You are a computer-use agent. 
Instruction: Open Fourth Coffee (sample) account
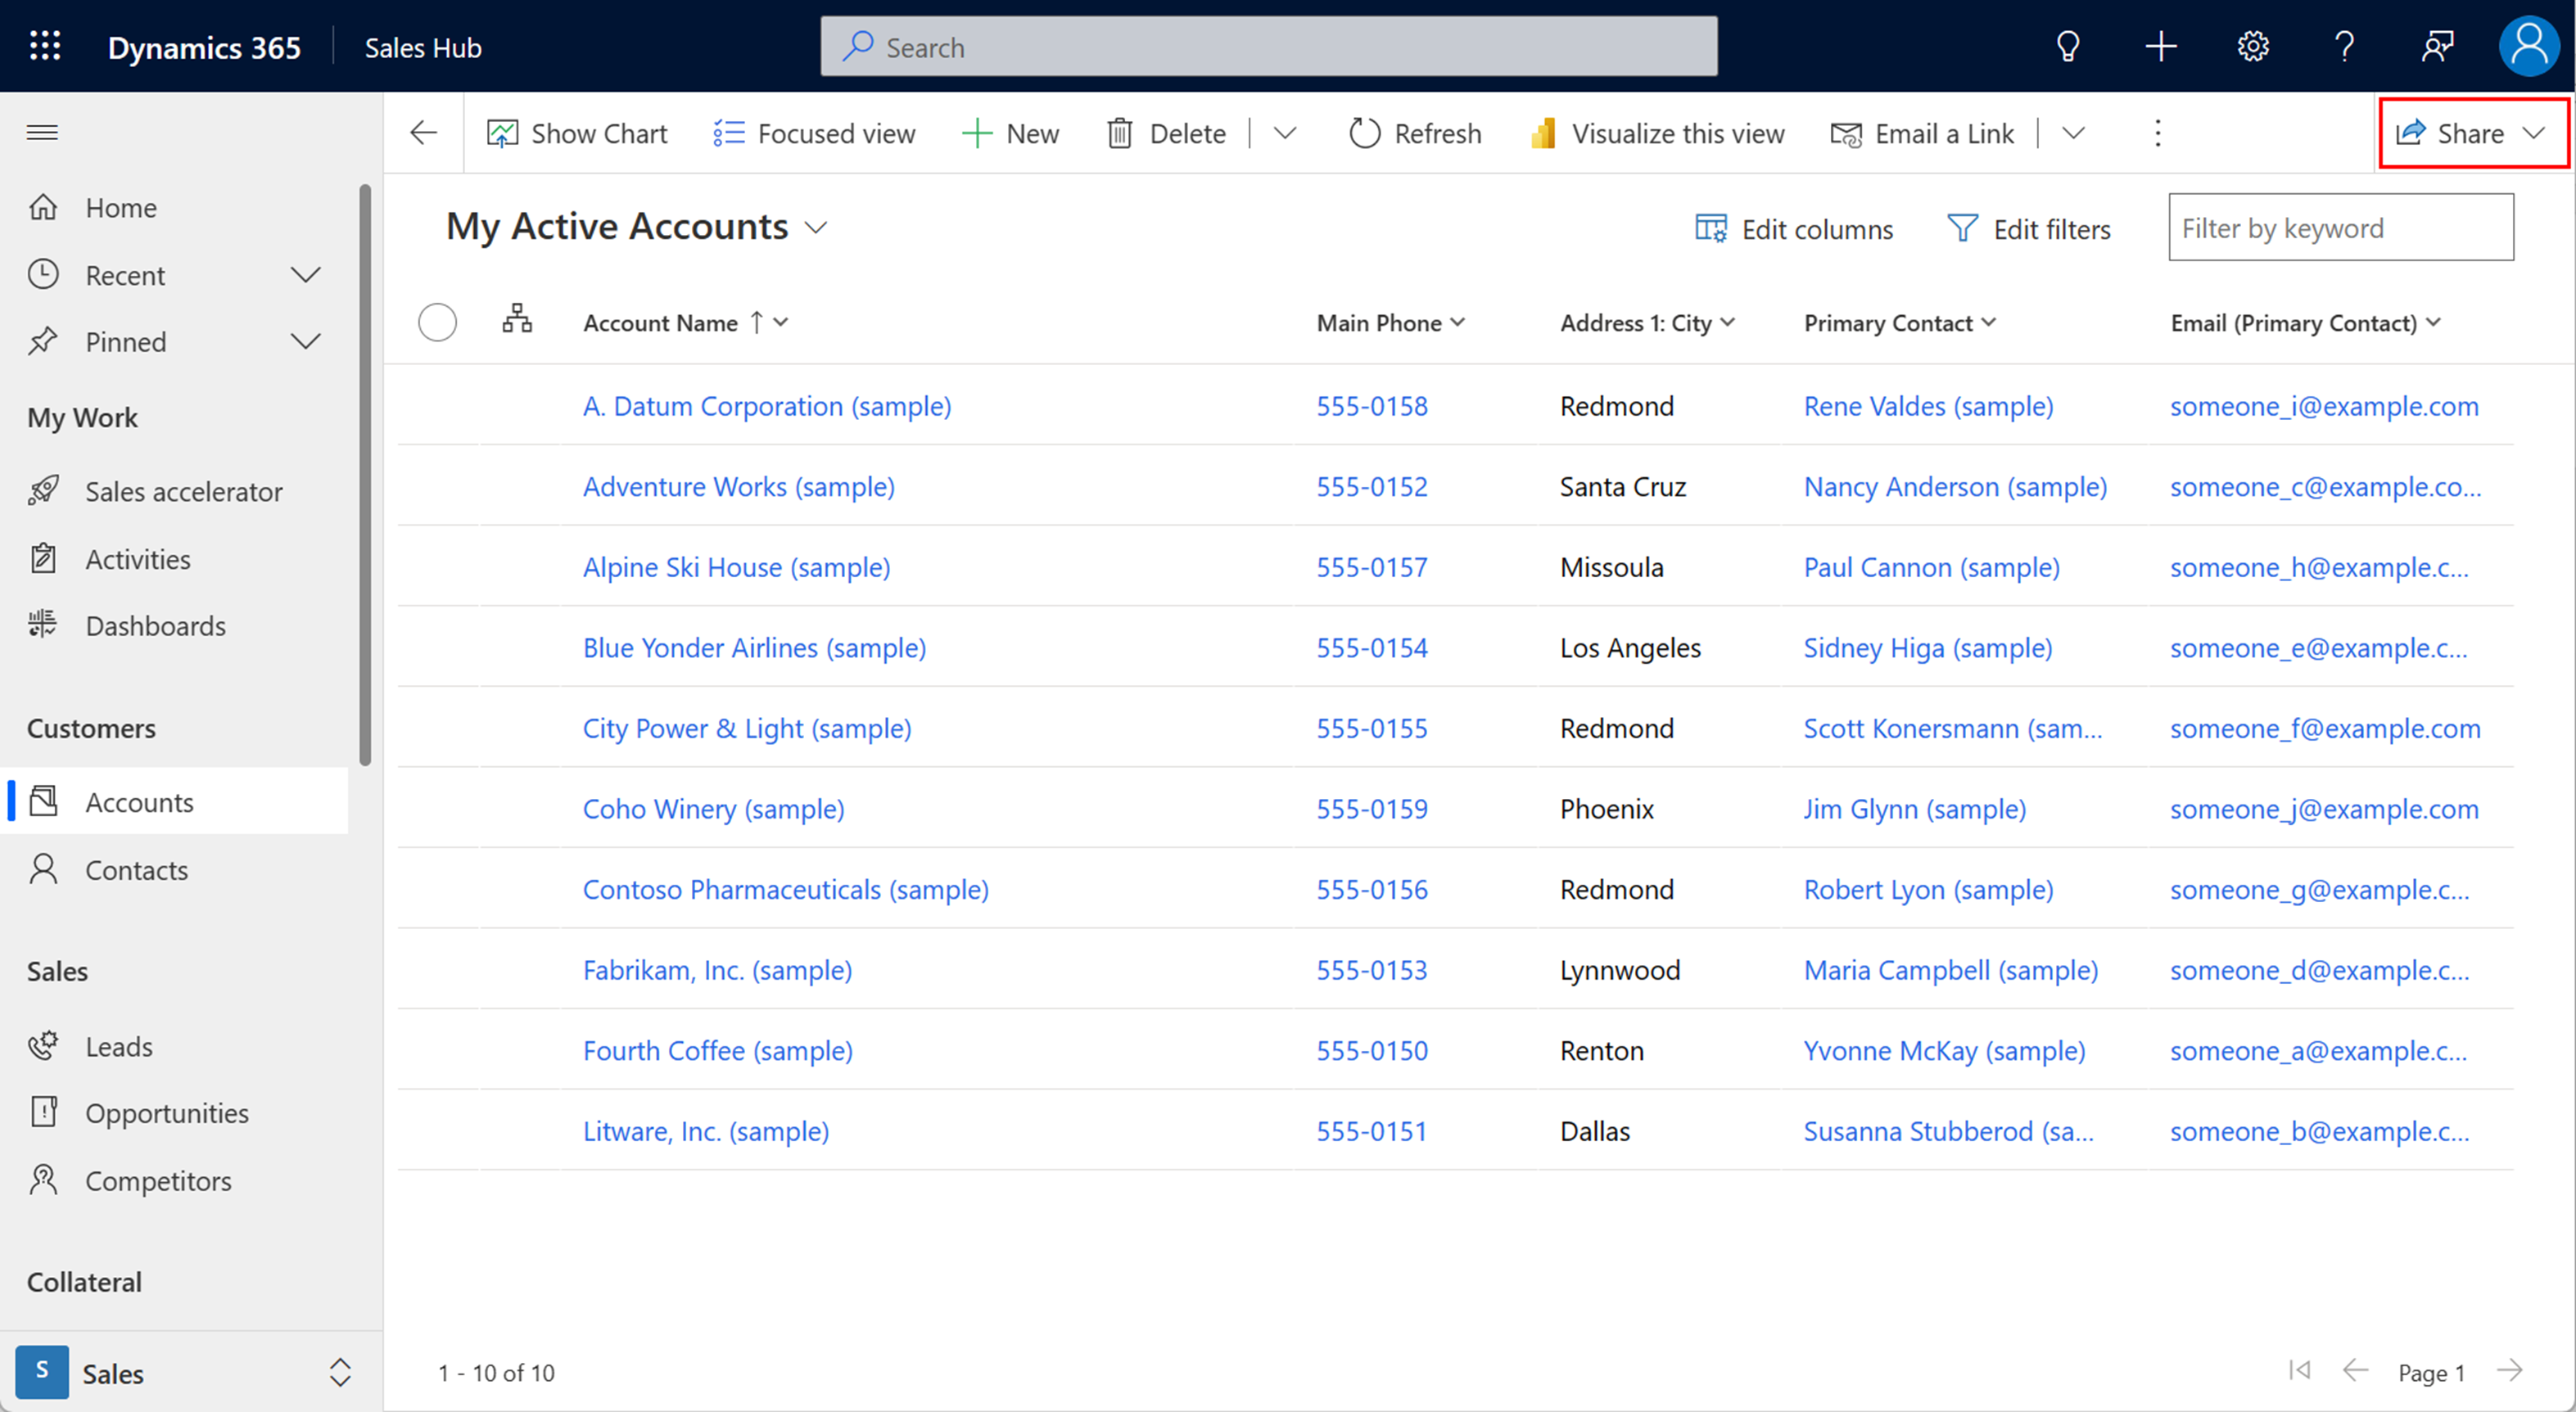(718, 1051)
